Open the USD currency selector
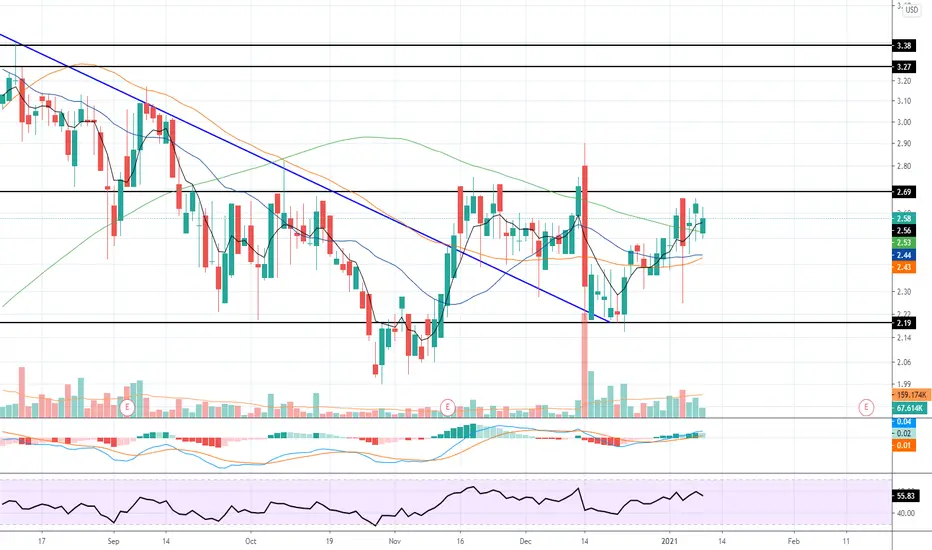The height and width of the screenshot is (550, 932). coord(911,10)
